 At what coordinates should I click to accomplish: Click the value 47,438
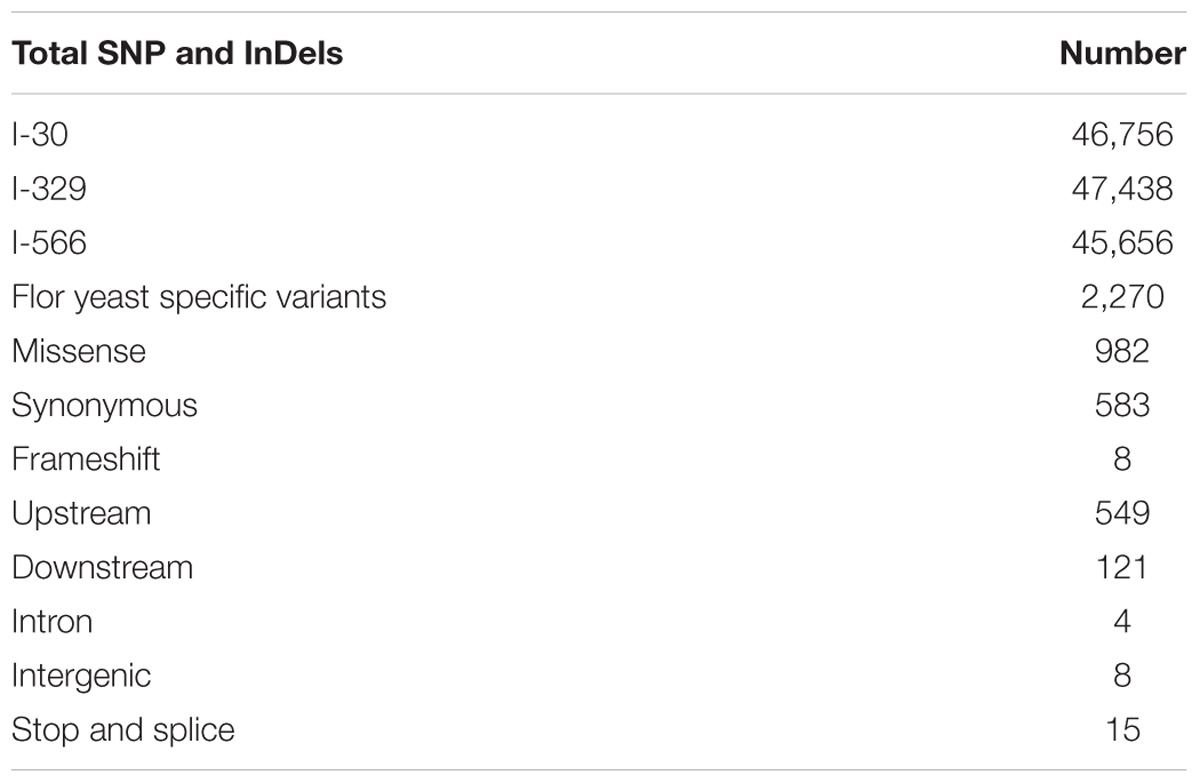[x=1122, y=188]
